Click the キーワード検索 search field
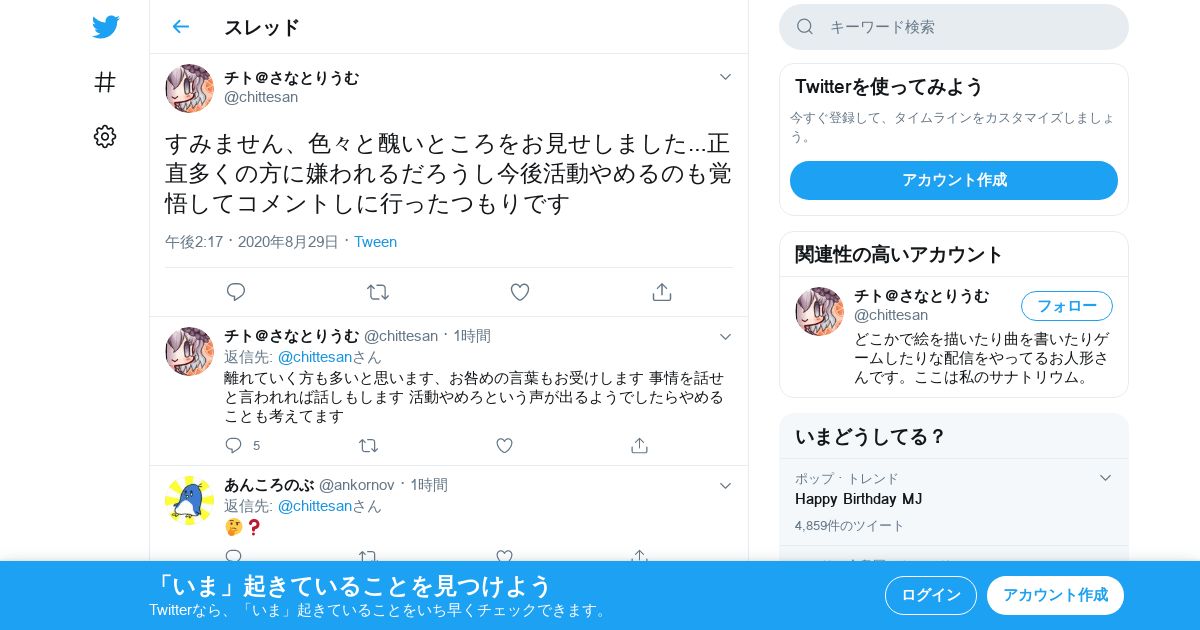 [954, 27]
